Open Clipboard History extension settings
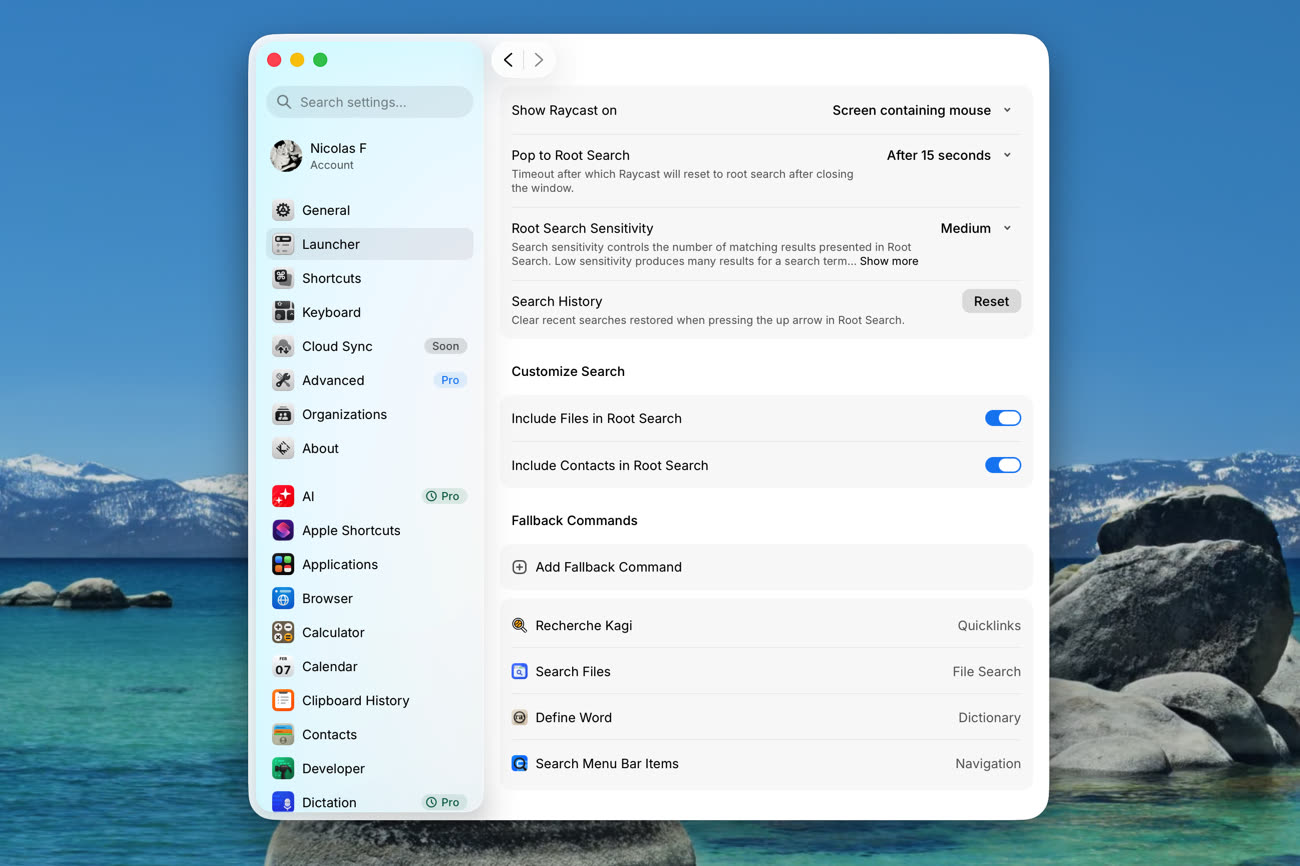The height and width of the screenshot is (866, 1300). pos(370,700)
